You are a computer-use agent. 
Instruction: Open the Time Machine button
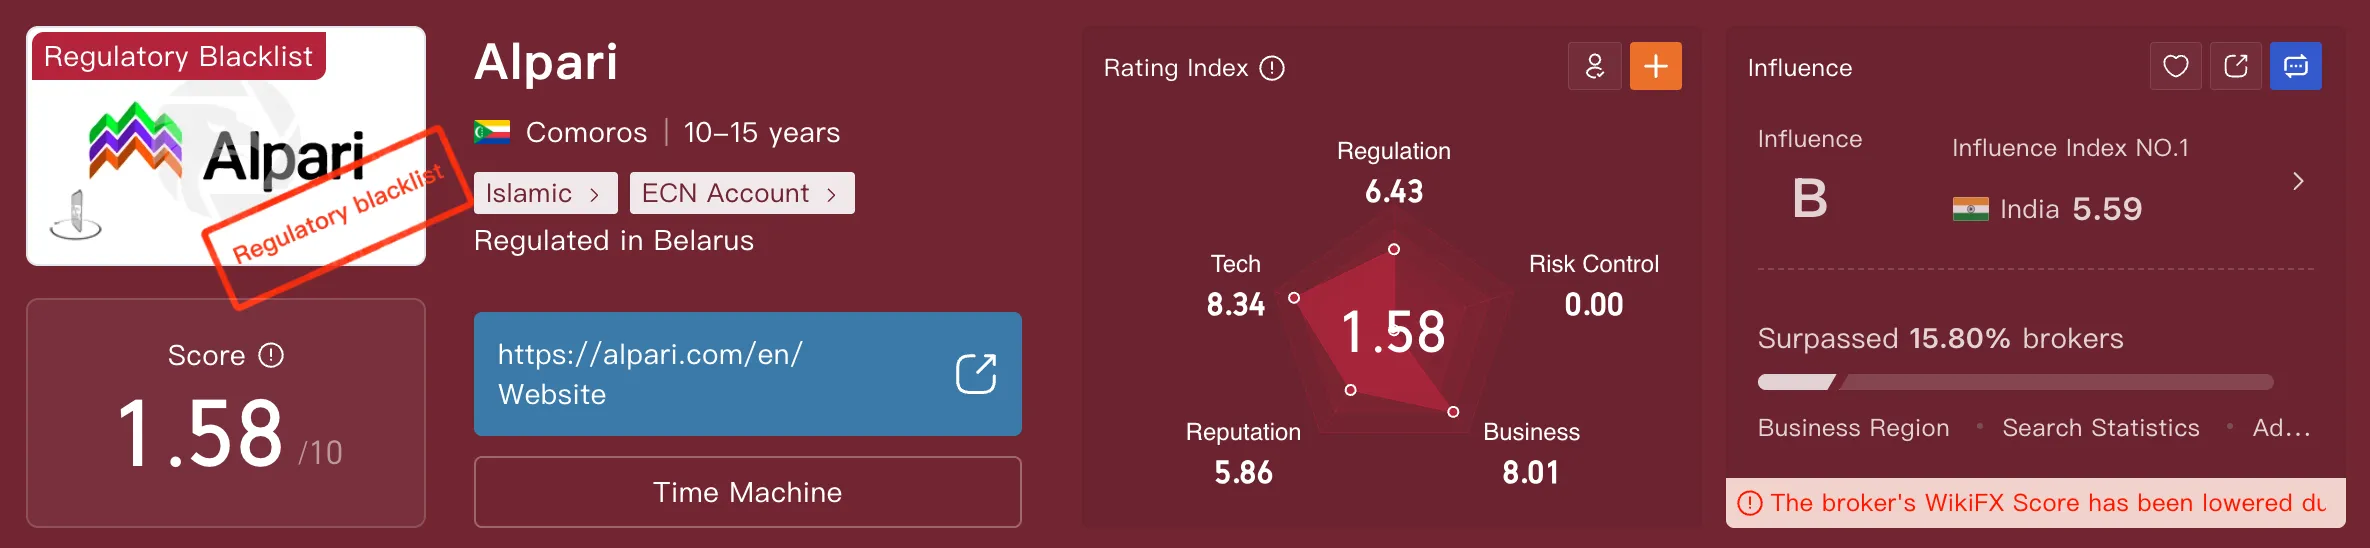point(748,492)
